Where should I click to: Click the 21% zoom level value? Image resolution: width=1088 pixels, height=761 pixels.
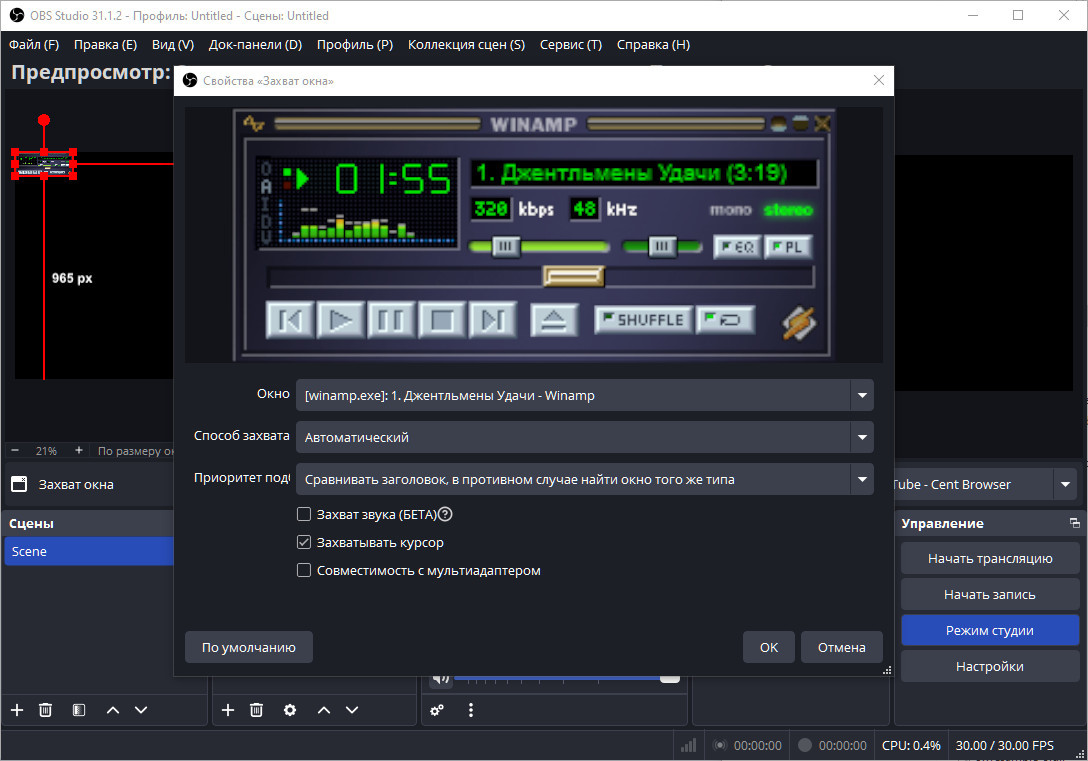pyautogui.click(x=46, y=450)
